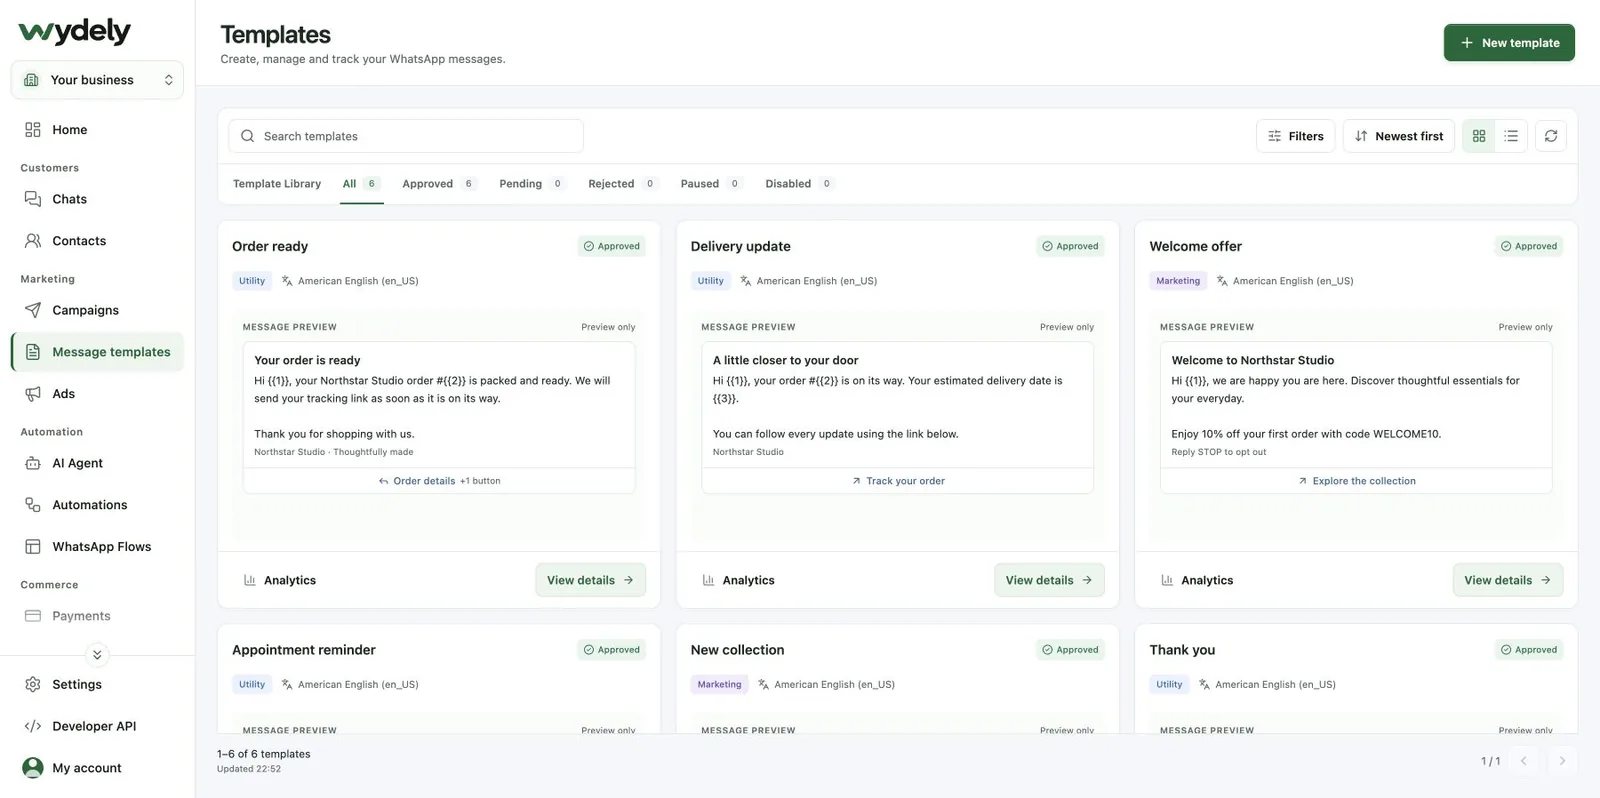
Task: Click Utility tag on Order ready
Action: pyautogui.click(x=252, y=281)
